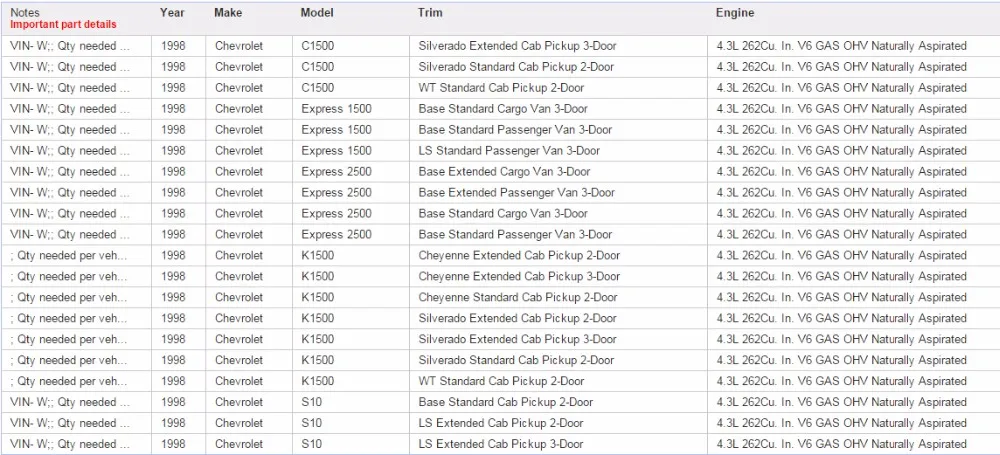Click the Model column header
1000x455 pixels.
click(x=317, y=13)
